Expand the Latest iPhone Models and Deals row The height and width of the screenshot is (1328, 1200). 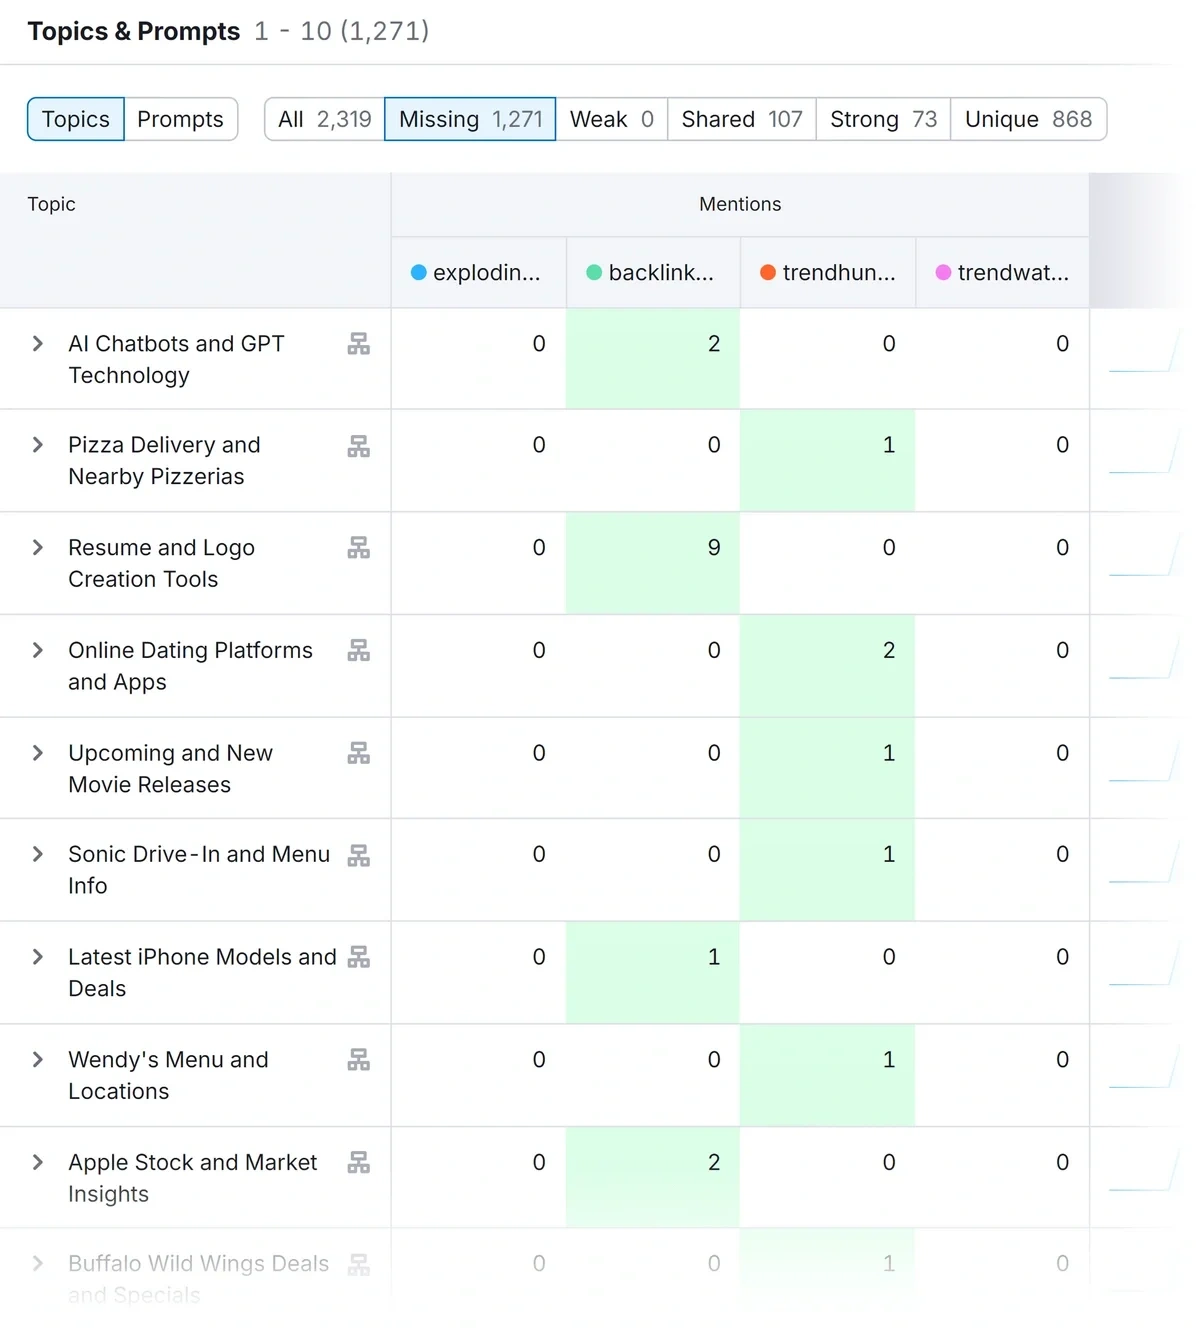point(37,957)
